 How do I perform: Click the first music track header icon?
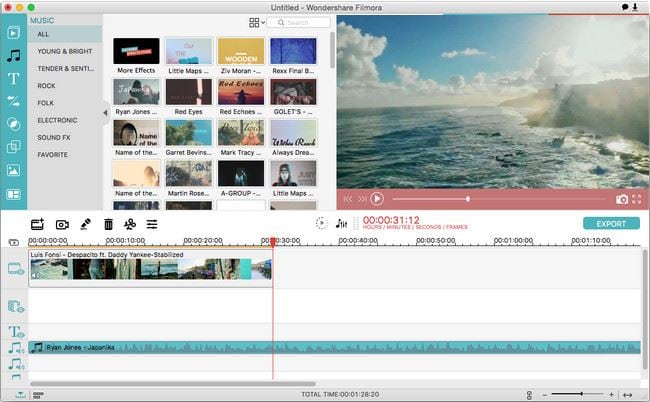pyautogui.click(x=16, y=348)
